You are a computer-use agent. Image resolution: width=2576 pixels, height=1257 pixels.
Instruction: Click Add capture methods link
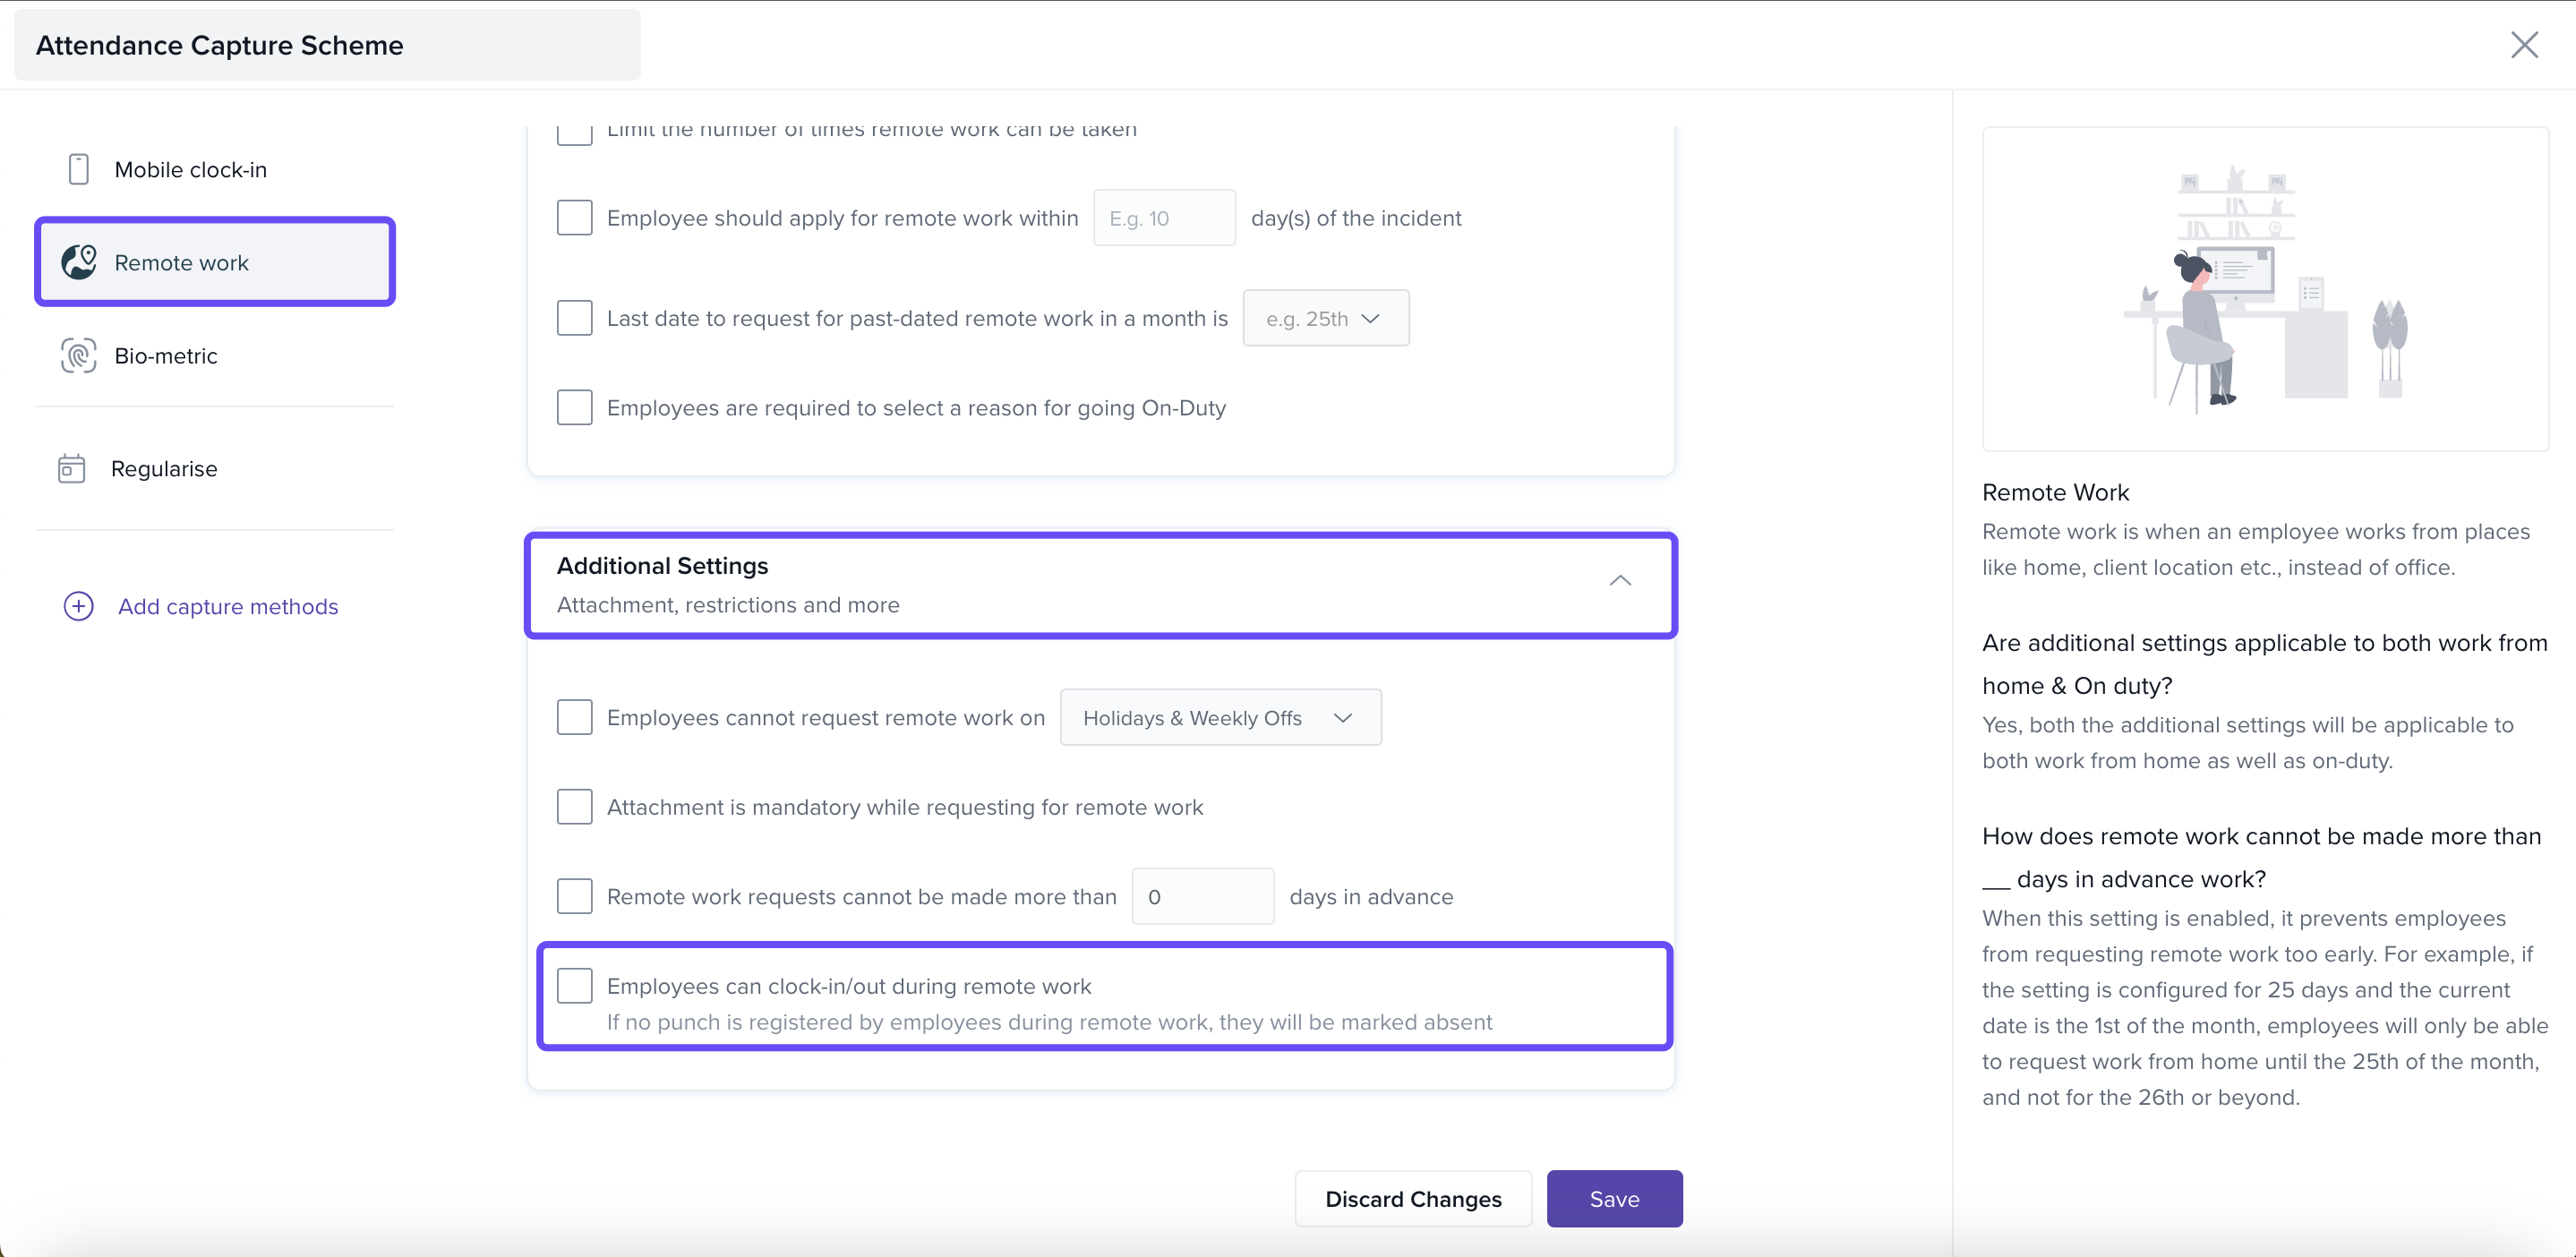tap(228, 606)
